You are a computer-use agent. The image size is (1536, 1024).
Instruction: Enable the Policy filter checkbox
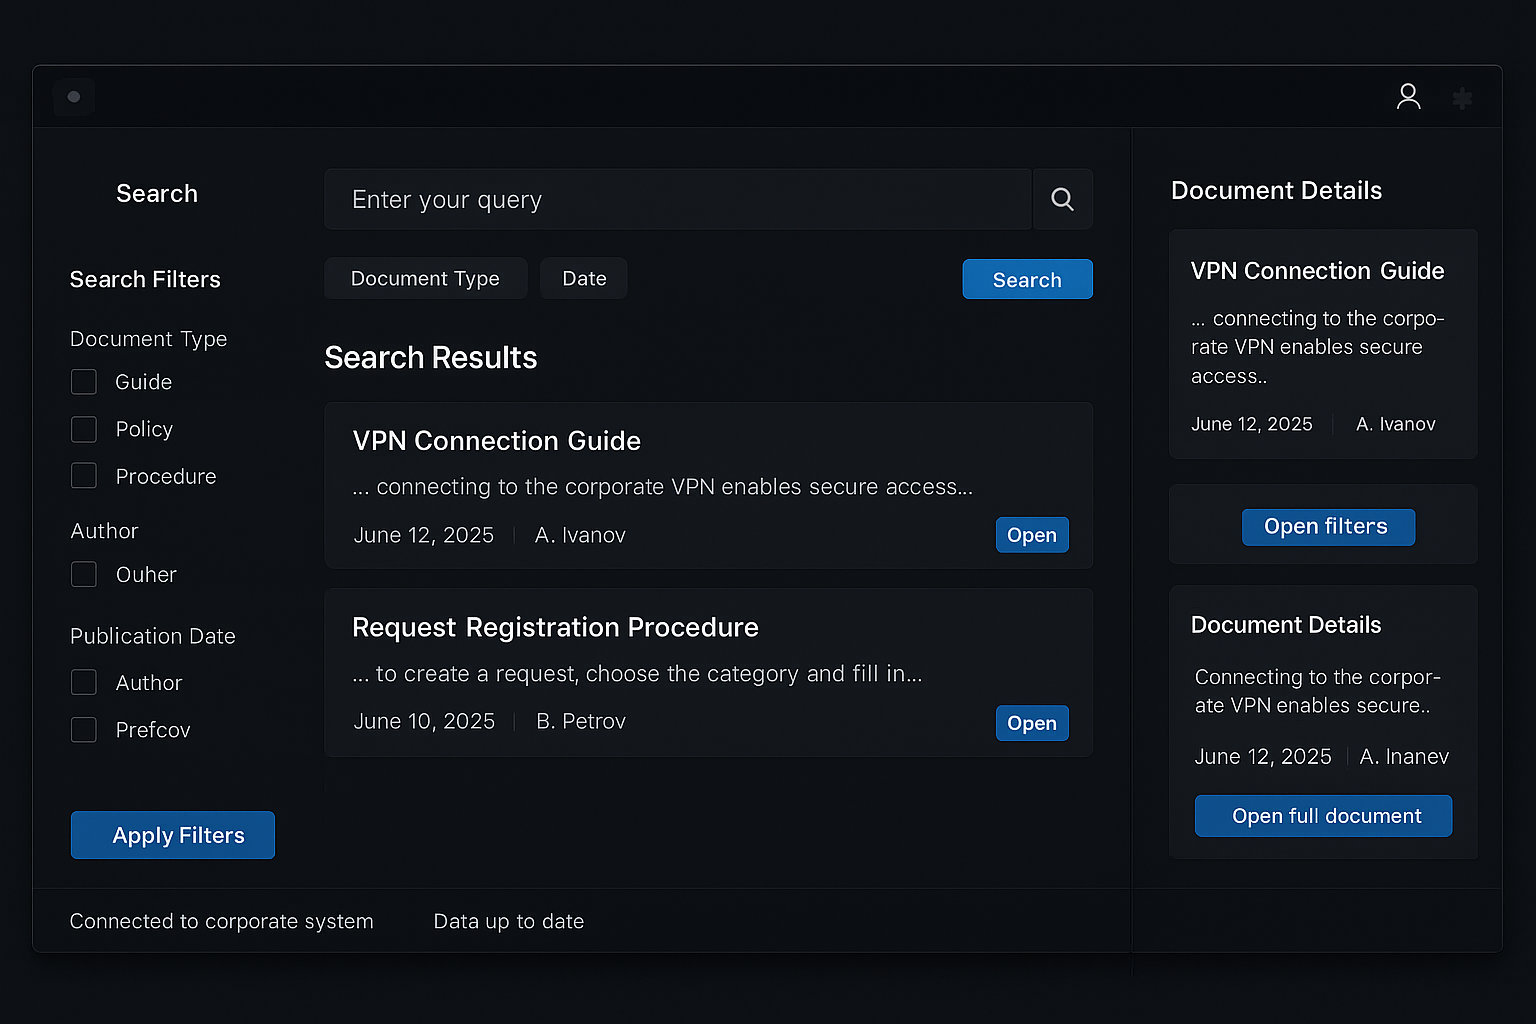tap(84, 429)
